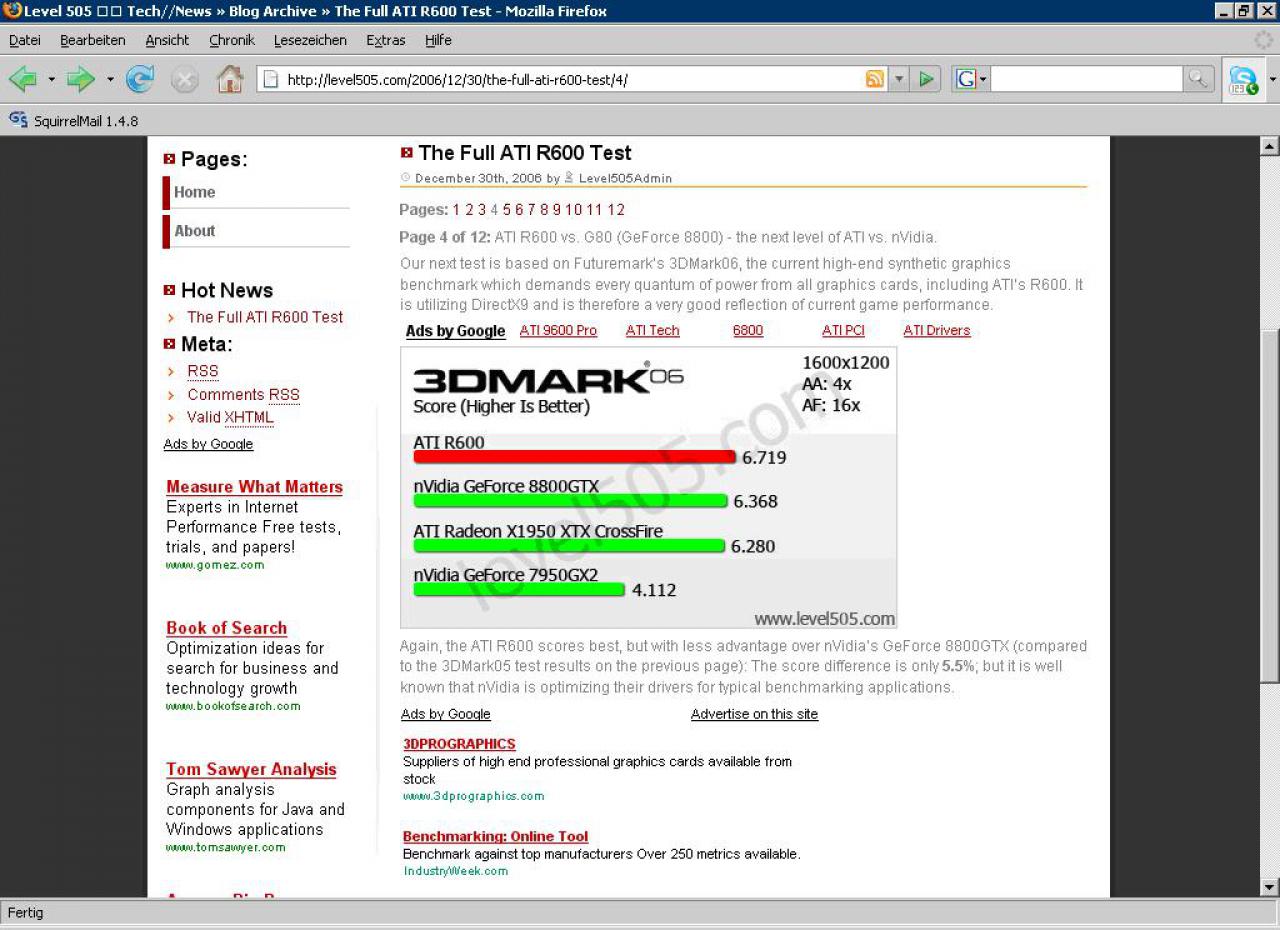Open the ATI 9600 Pro ad link

point(558,331)
